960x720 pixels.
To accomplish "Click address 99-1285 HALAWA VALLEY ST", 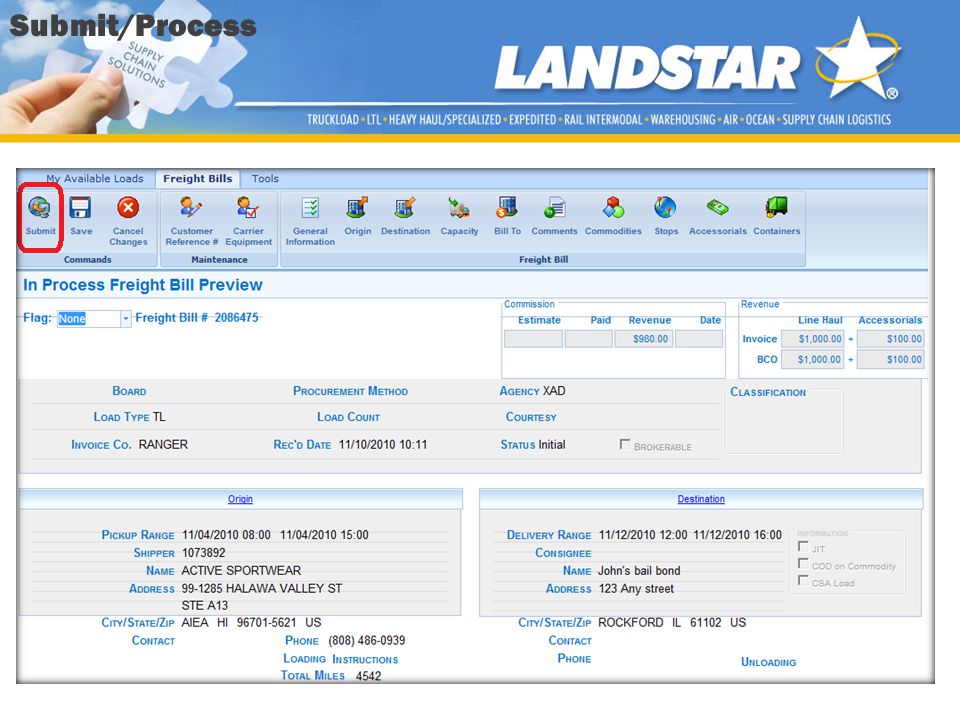I will click(261, 588).
